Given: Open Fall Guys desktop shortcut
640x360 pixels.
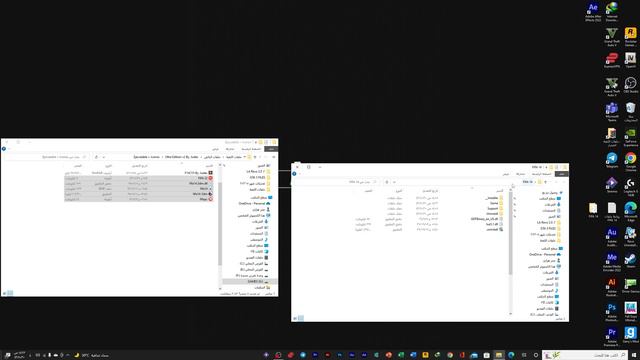Looking at the screenshot, I should point(630,311).
